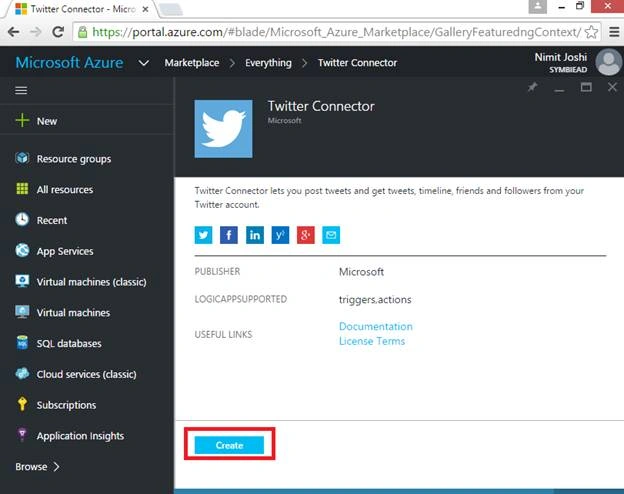Share via Facebook icon
Viewport: 624px width, 494px height.
pos(229,235)
